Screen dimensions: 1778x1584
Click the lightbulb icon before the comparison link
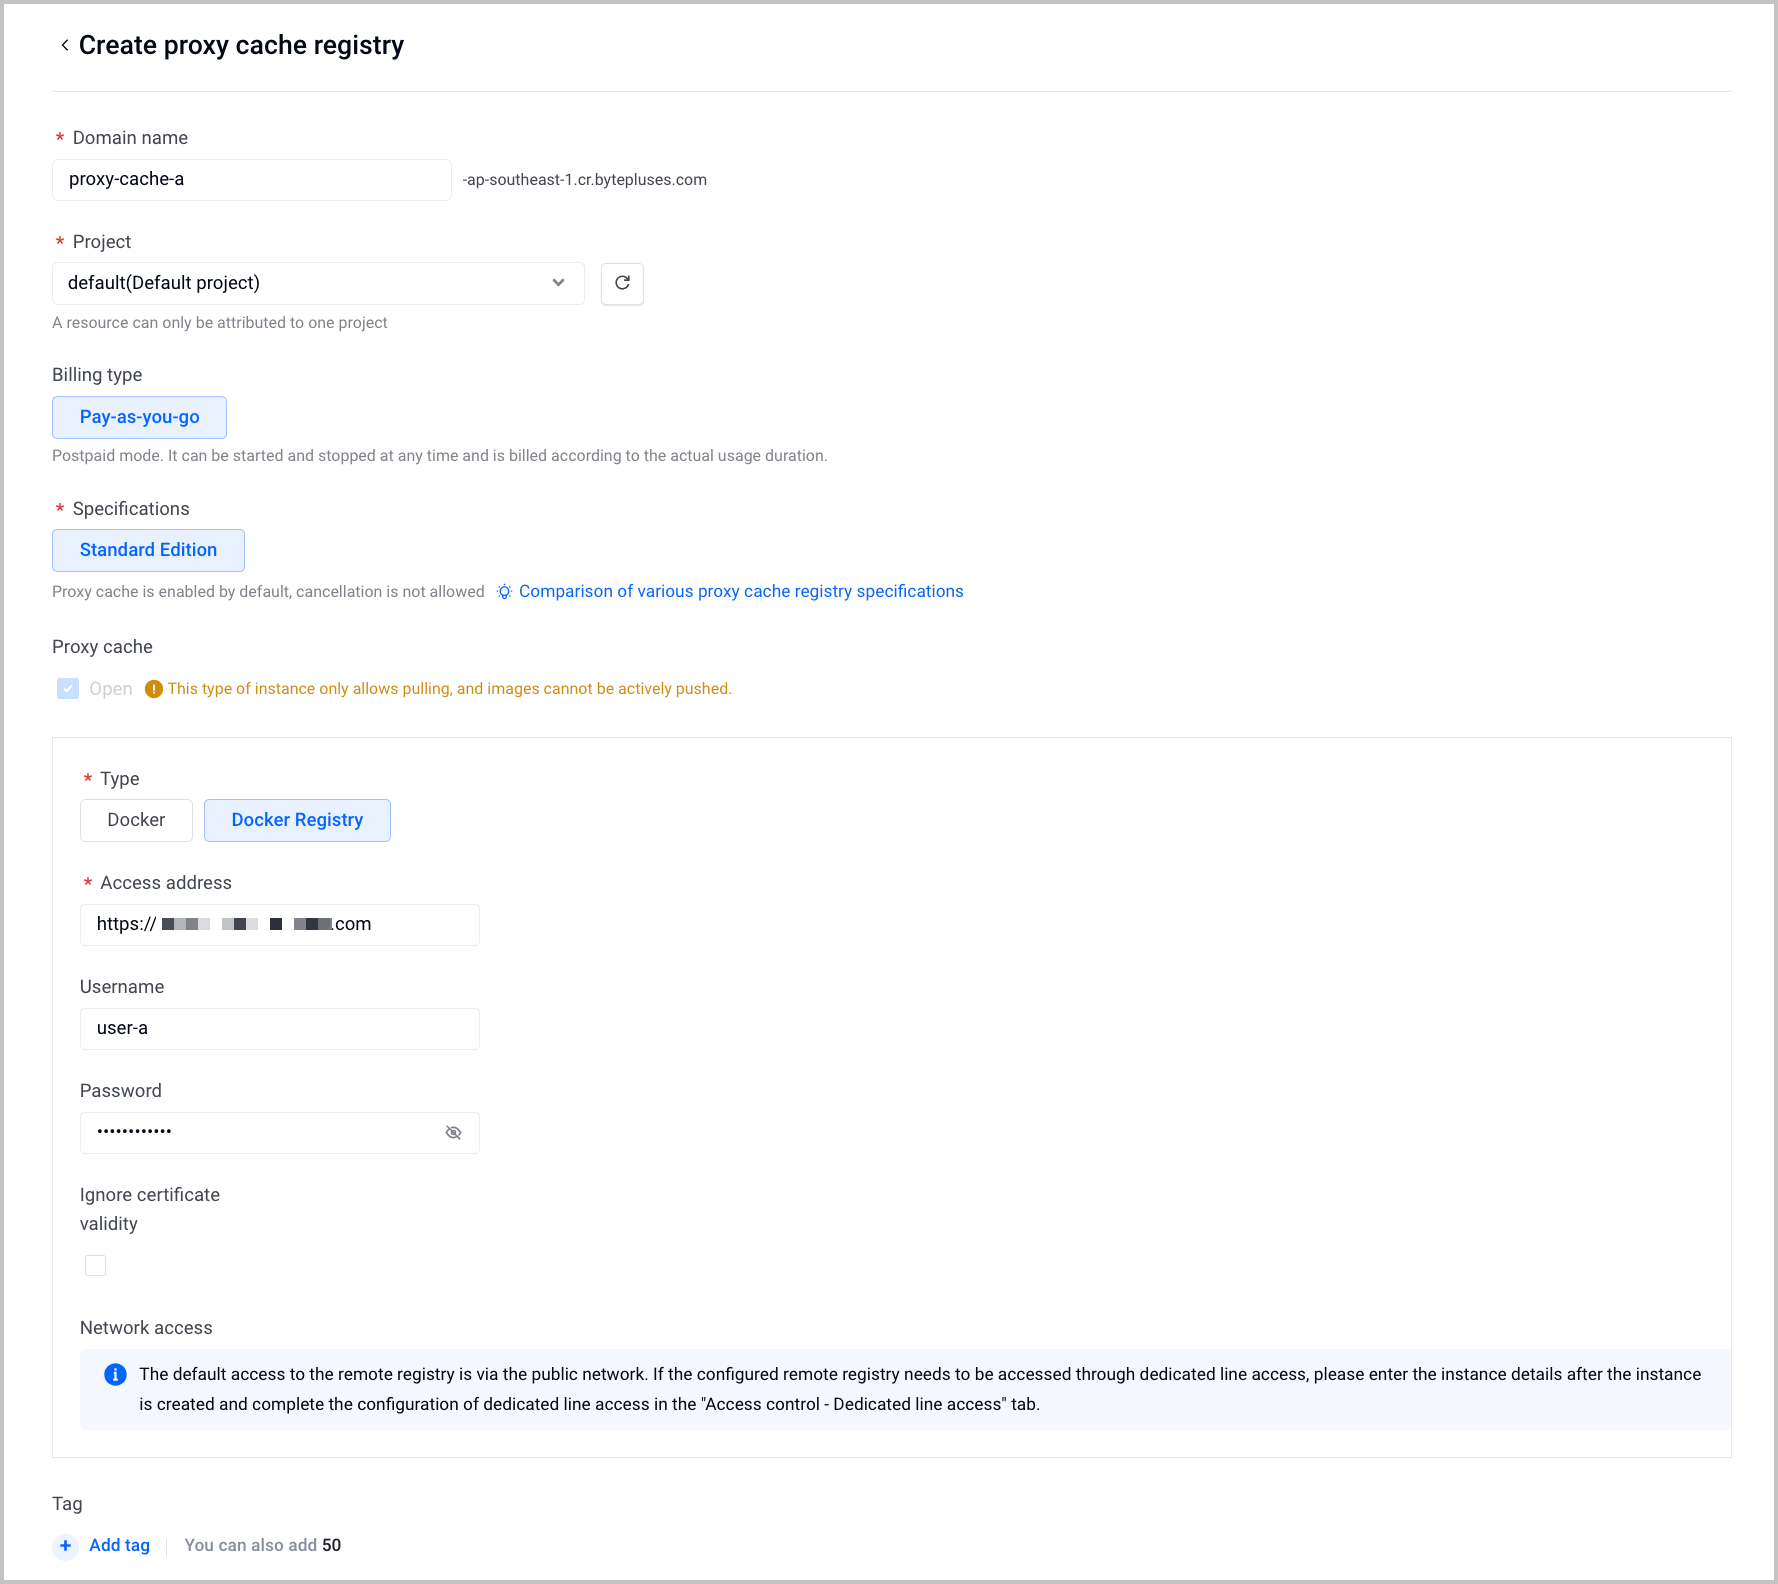[505, 592]
